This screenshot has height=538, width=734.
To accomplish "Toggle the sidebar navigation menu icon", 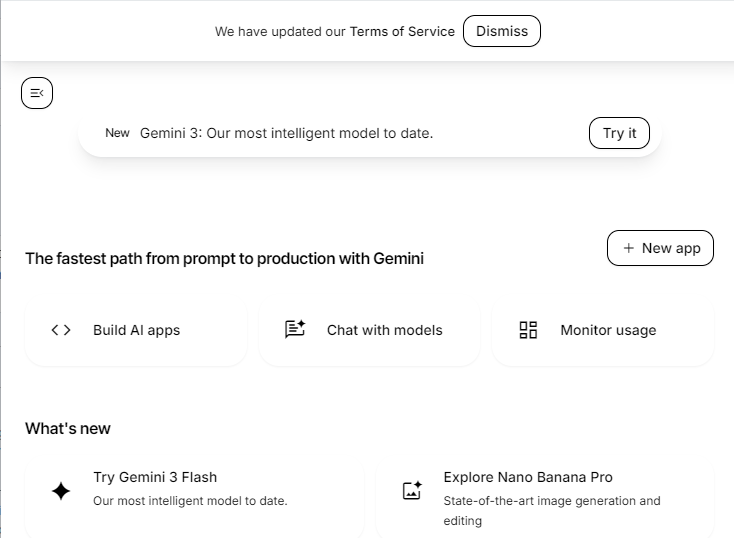I will tap(37, 93).
